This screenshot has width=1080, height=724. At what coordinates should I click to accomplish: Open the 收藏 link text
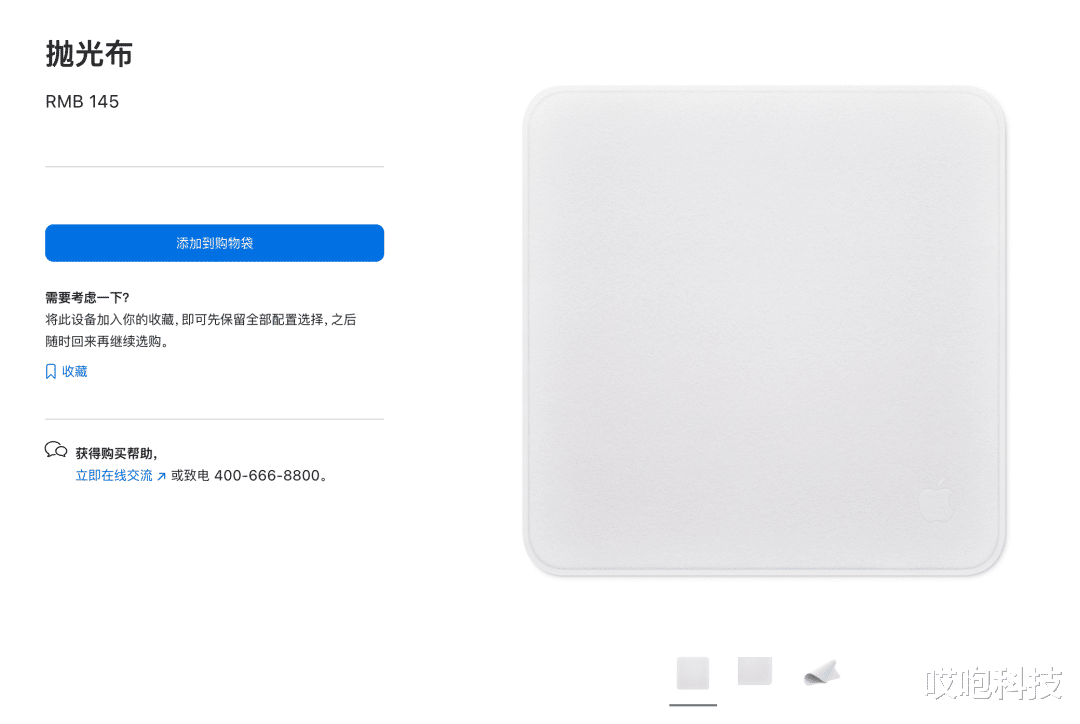74,371
